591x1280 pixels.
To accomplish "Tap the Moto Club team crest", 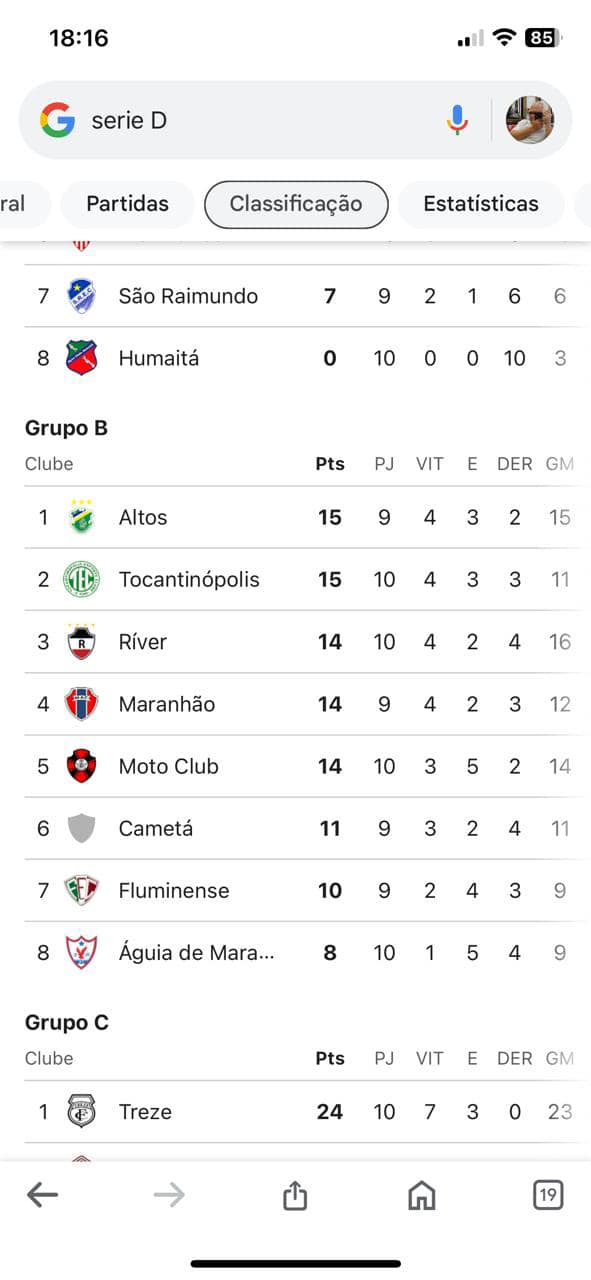I will click(x=82, y=766).
